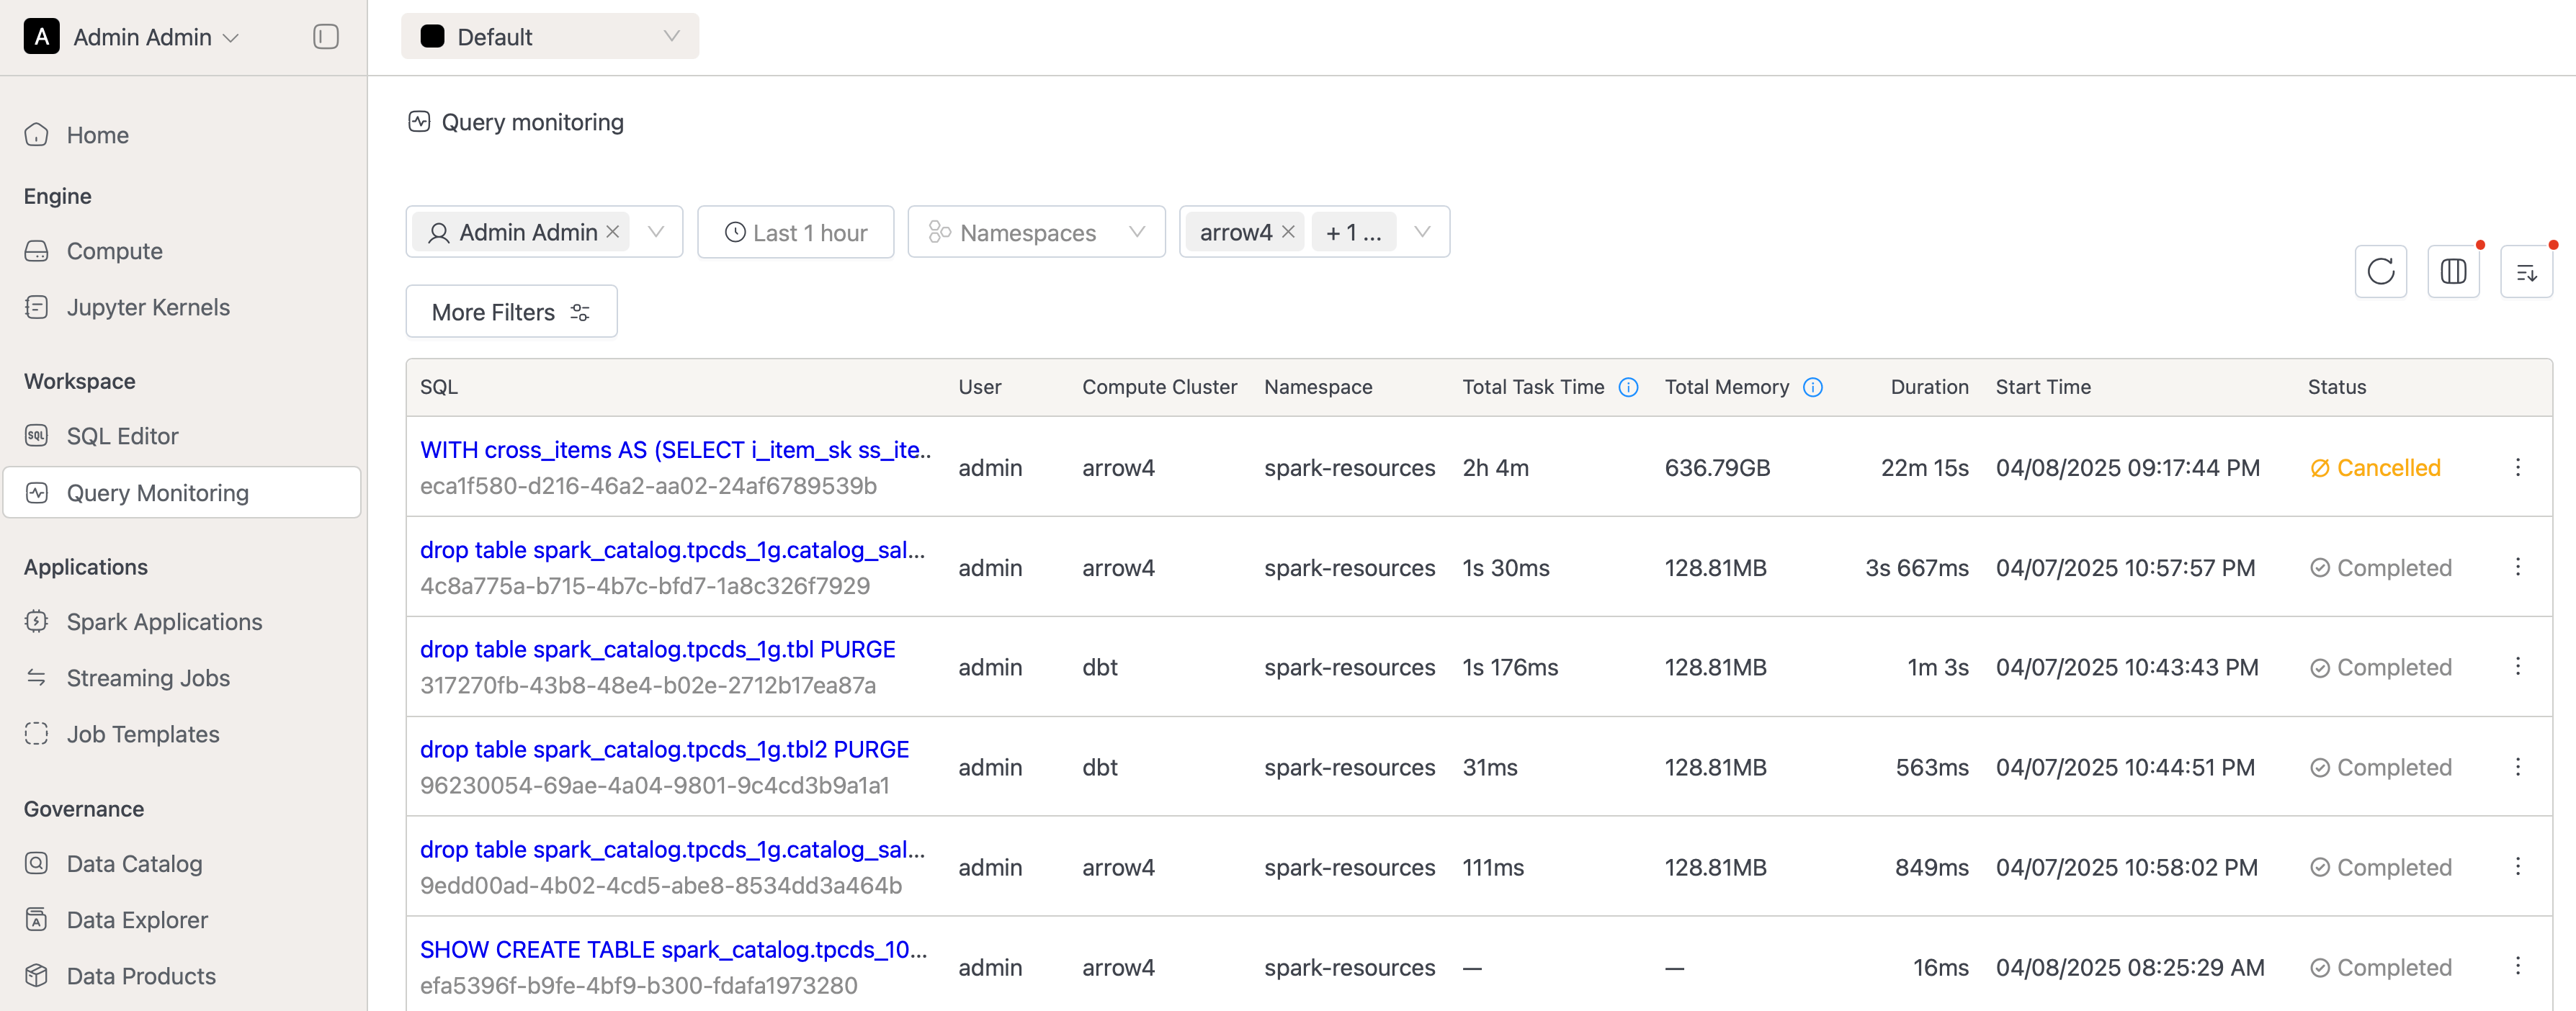Screen dimensions: 2576x1011
Task: Open the column settings icon
Action: pos(2453,272)
